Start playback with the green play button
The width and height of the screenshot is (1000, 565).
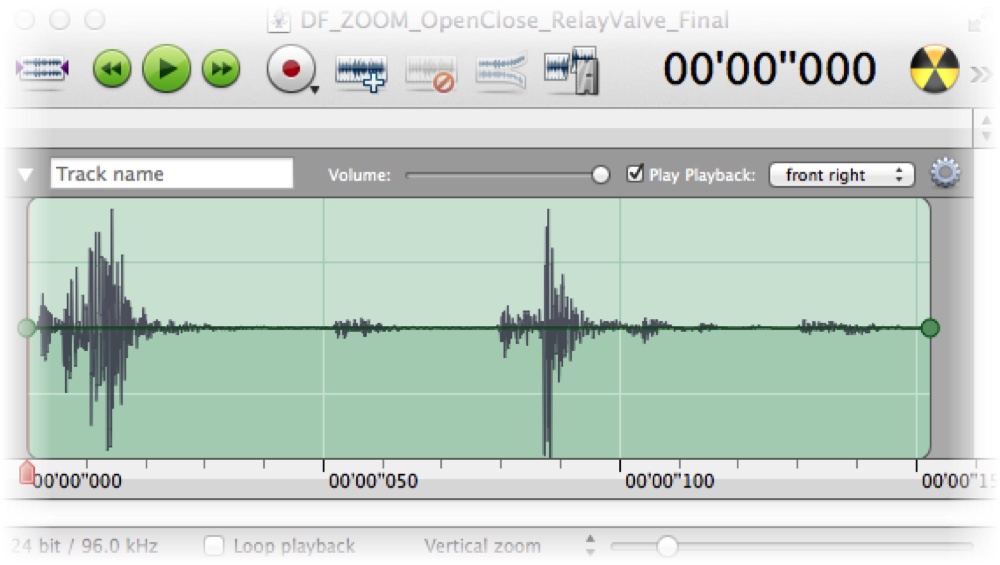pyautogui.click(x=166, y=68)
